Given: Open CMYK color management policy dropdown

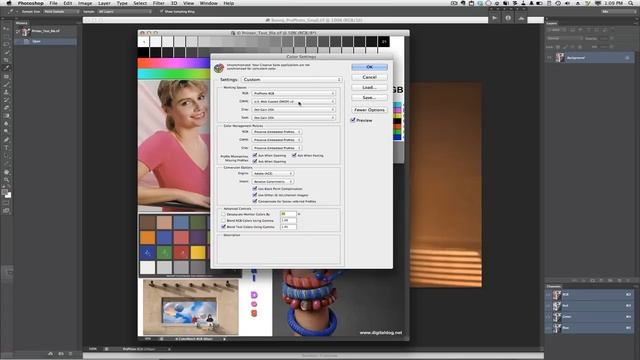Looking at the screenshot, I should 277,140.
